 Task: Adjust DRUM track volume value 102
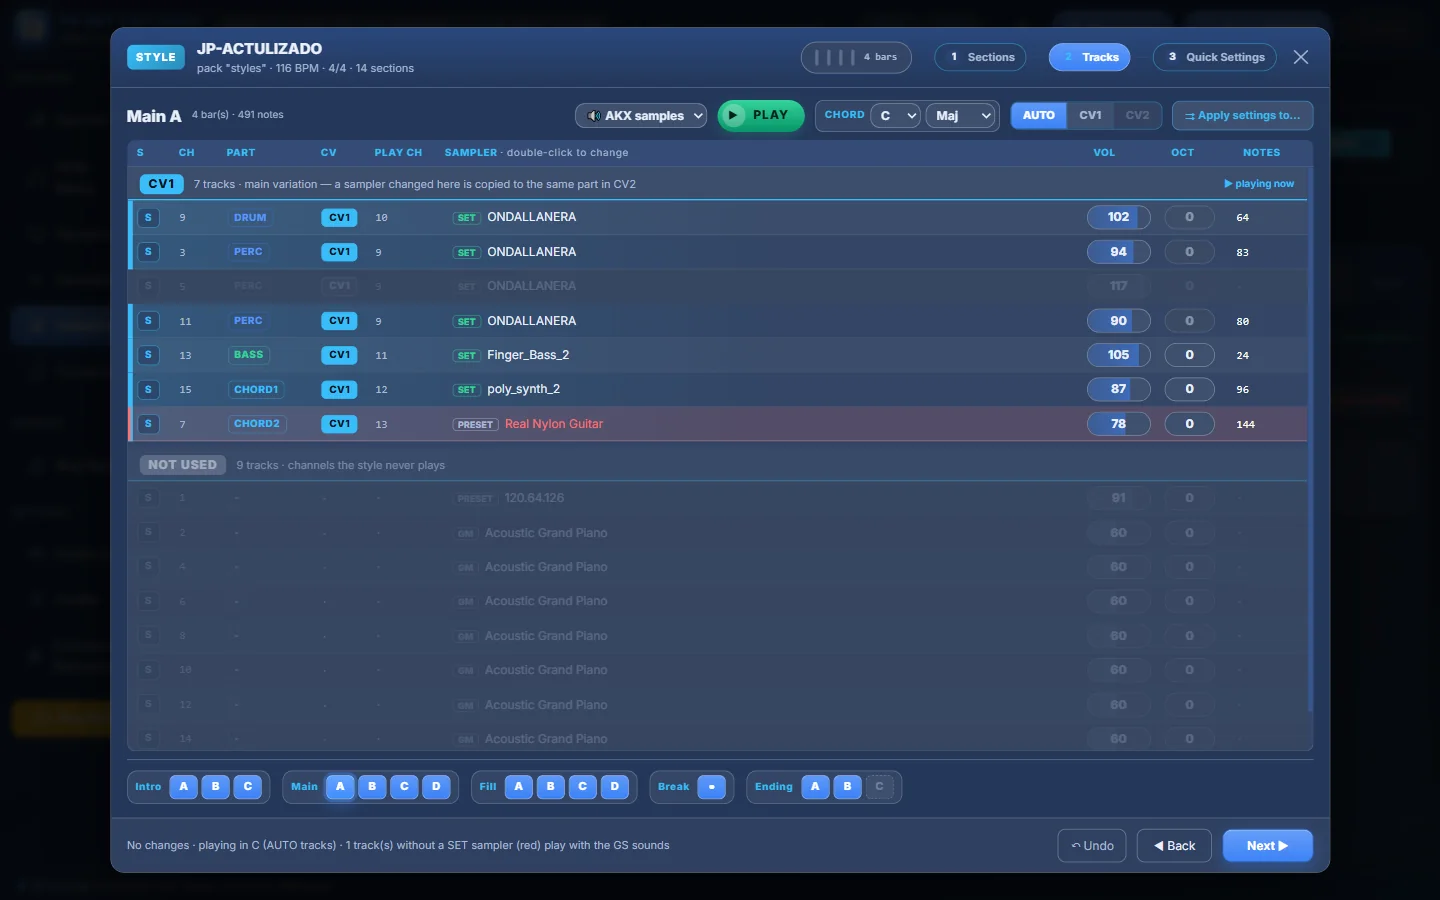(1118, 217)
